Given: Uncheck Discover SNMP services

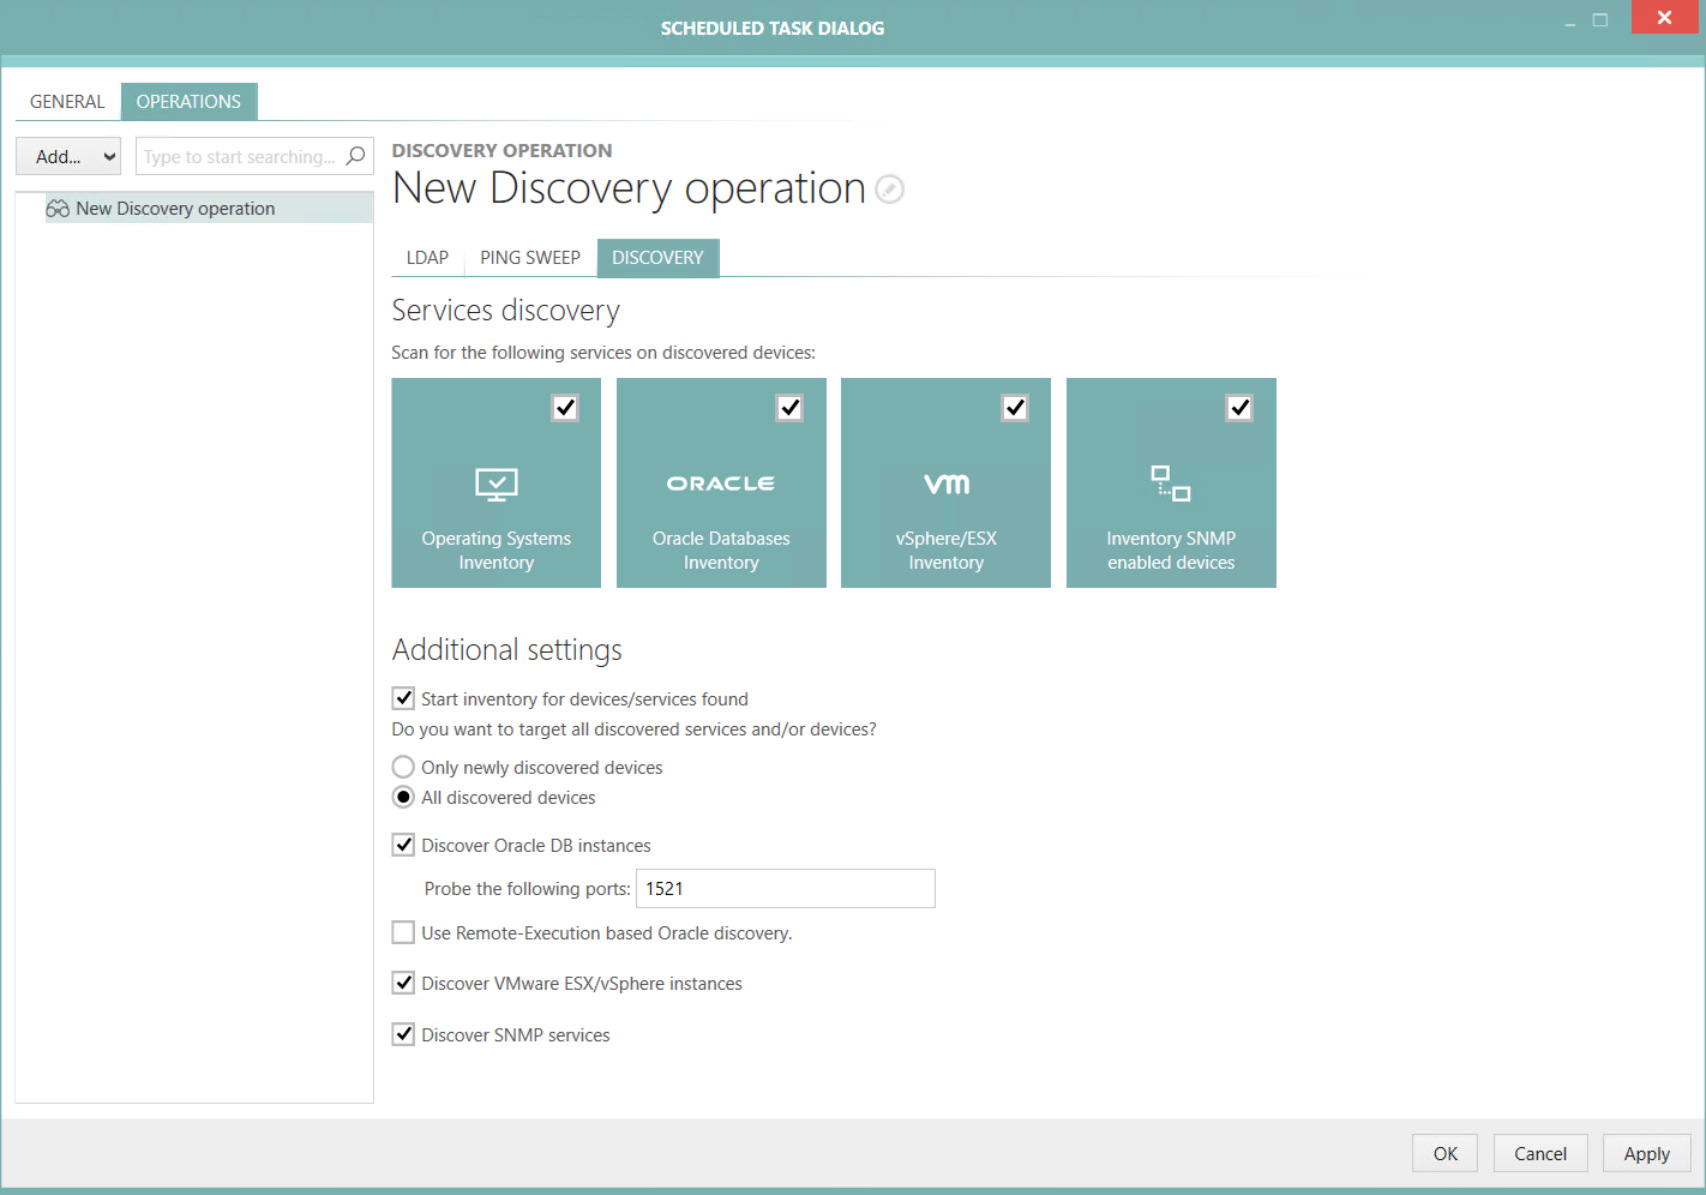Looking at the screenshot, I should tap(403, 1034).
